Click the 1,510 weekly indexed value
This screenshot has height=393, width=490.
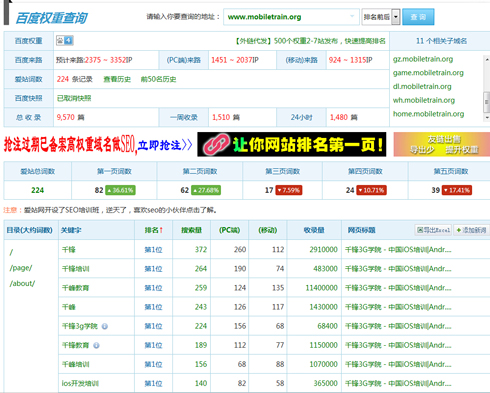click(x=221, y=117)
